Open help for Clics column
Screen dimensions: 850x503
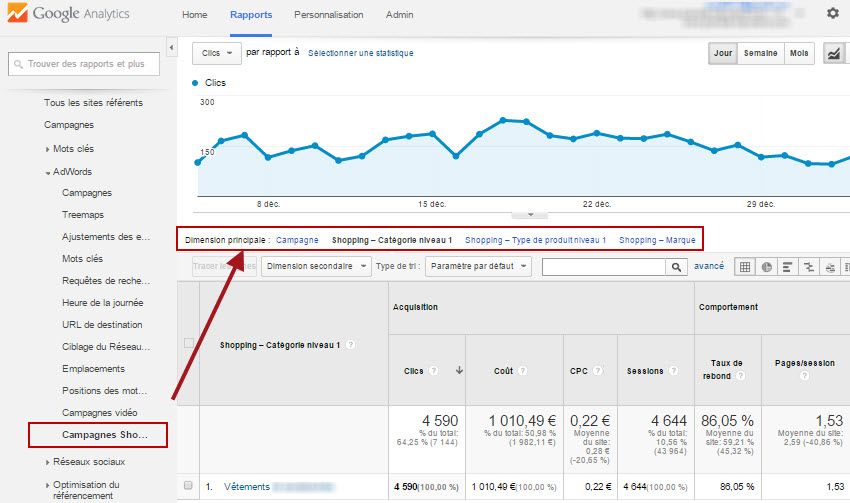[433, 371]
